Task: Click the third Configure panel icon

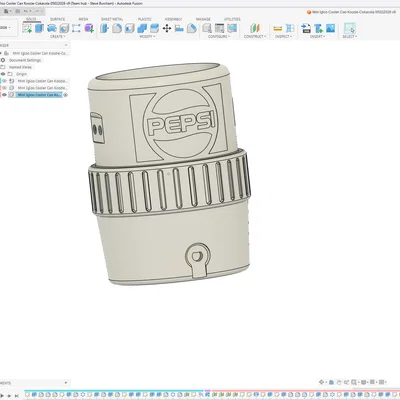Action: (232, 28)
